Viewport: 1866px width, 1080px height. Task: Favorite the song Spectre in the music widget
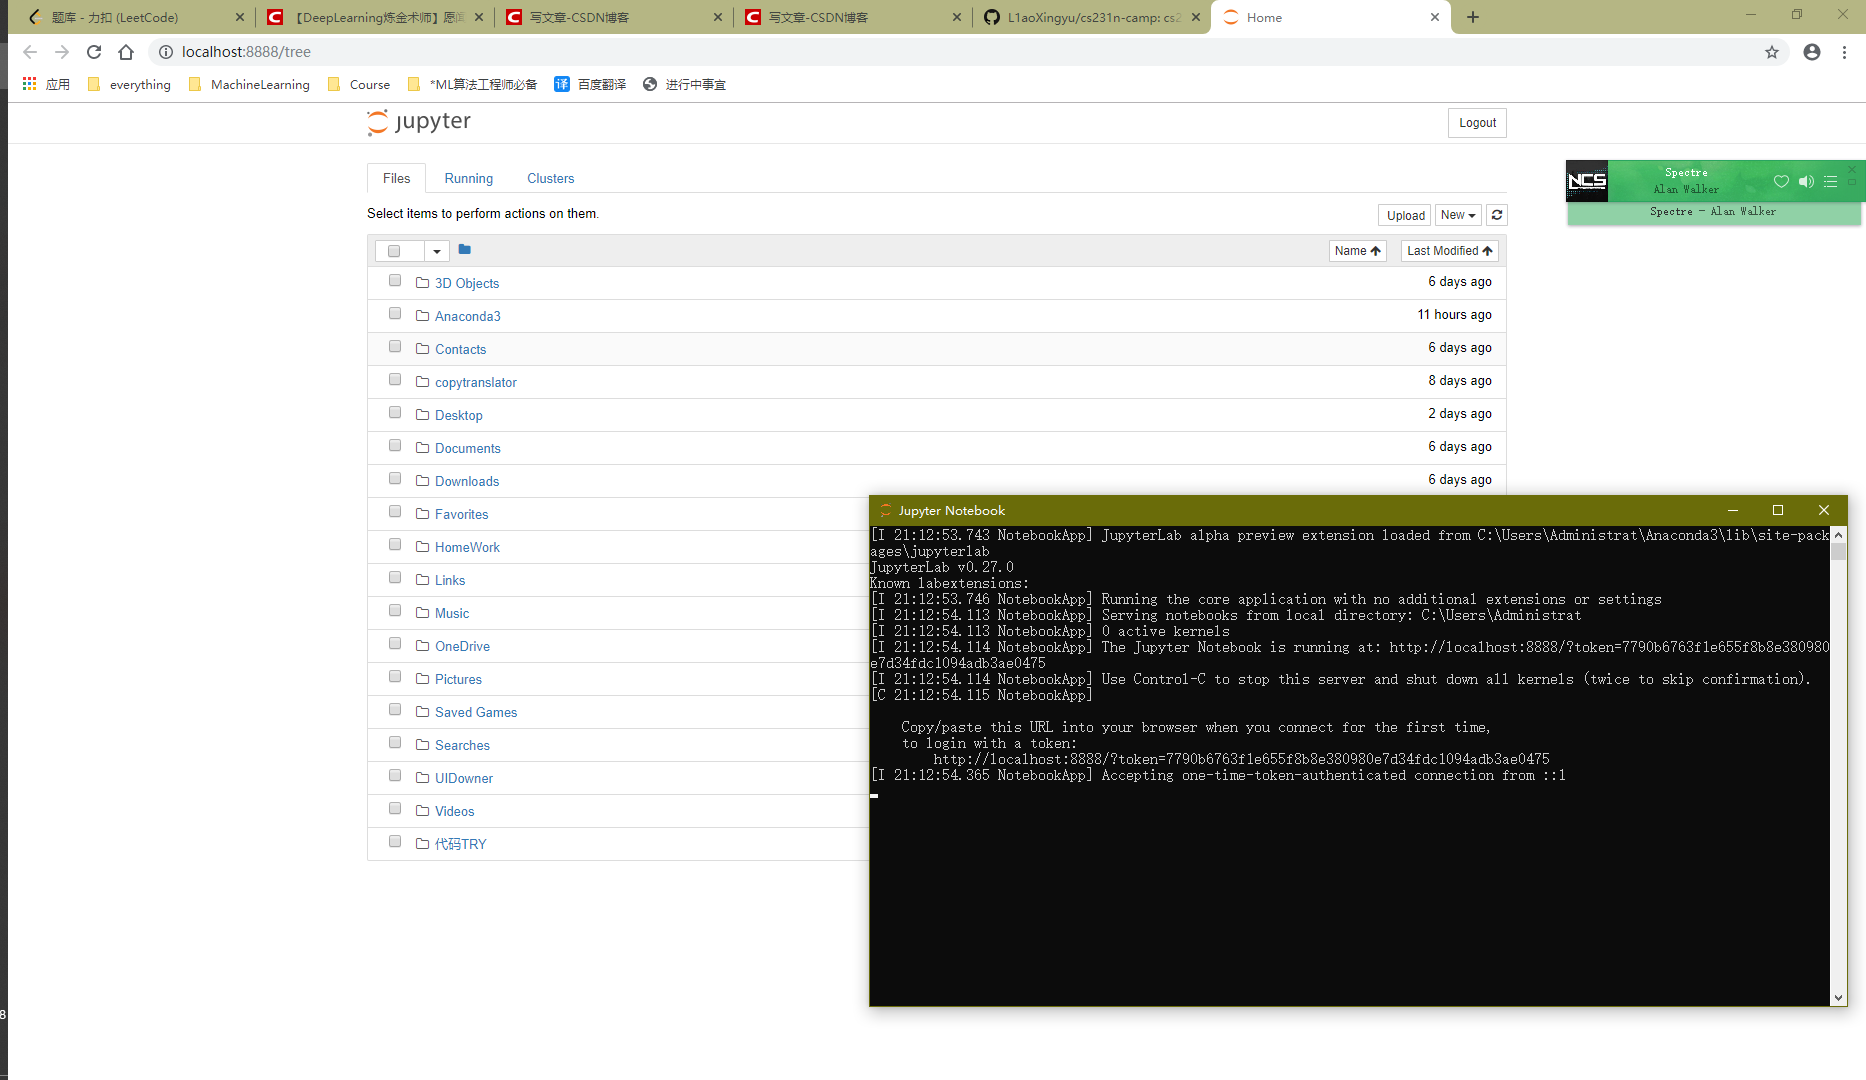[1781, 181]
